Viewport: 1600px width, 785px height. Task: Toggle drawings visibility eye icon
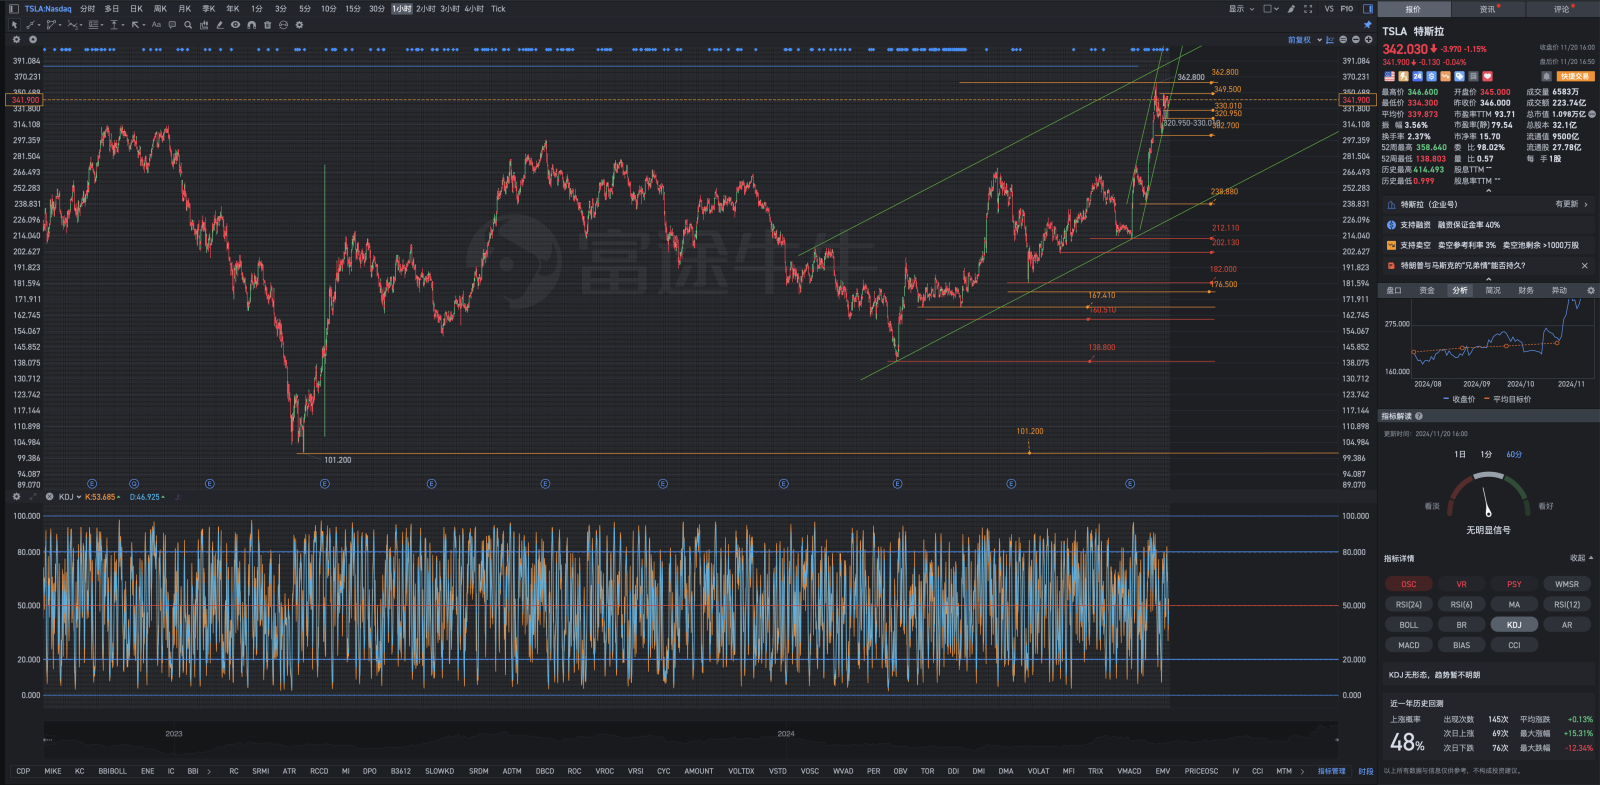[x=235, y=25]
